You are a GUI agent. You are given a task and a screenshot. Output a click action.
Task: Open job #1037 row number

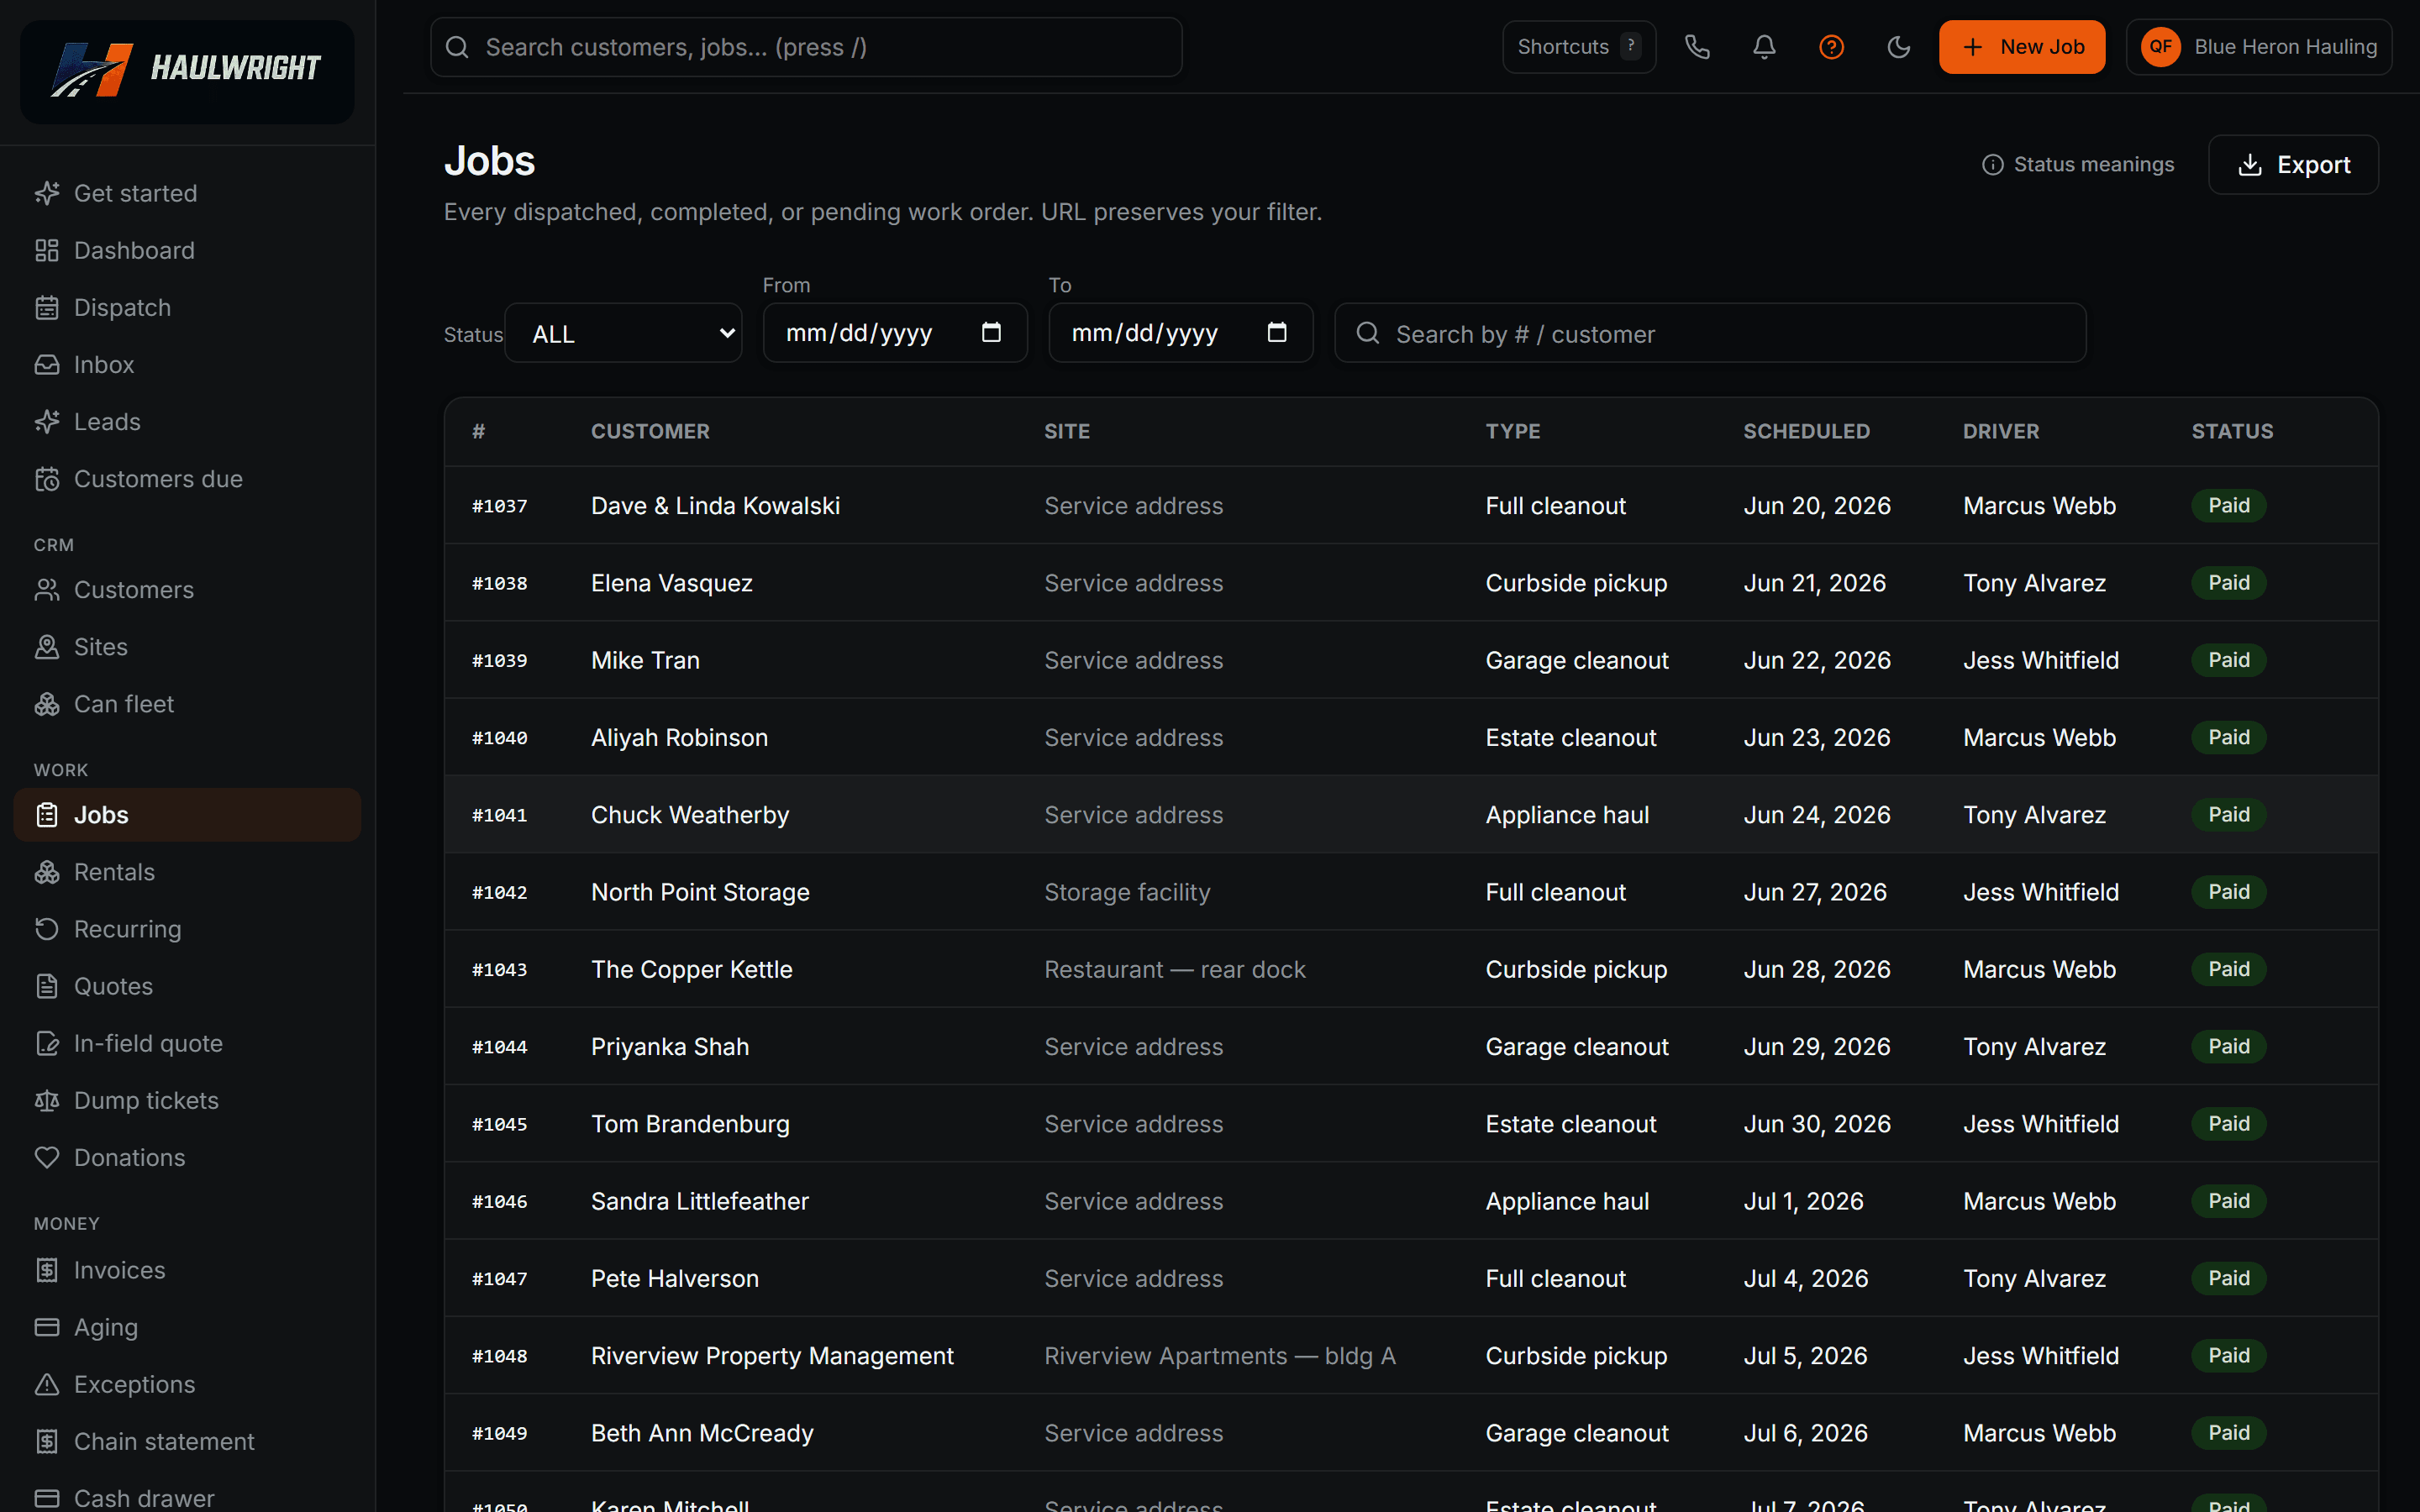pyautogui.click(x=499, y=506)
